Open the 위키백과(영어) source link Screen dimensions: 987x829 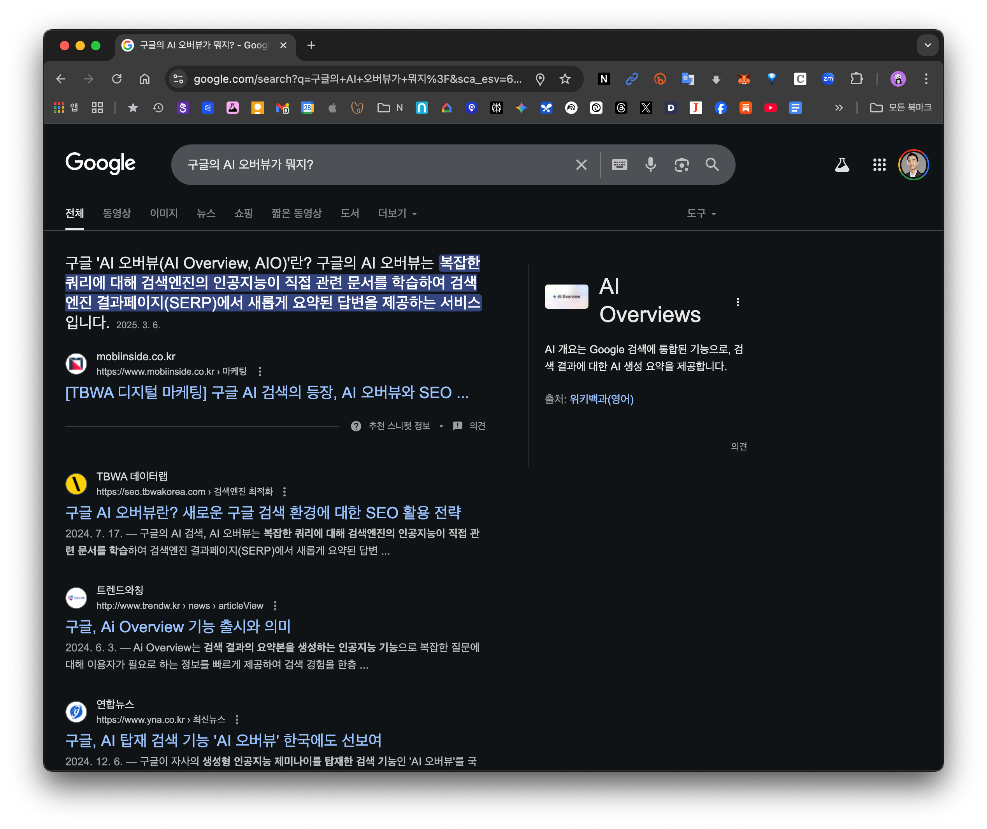[x=601, y=399]
